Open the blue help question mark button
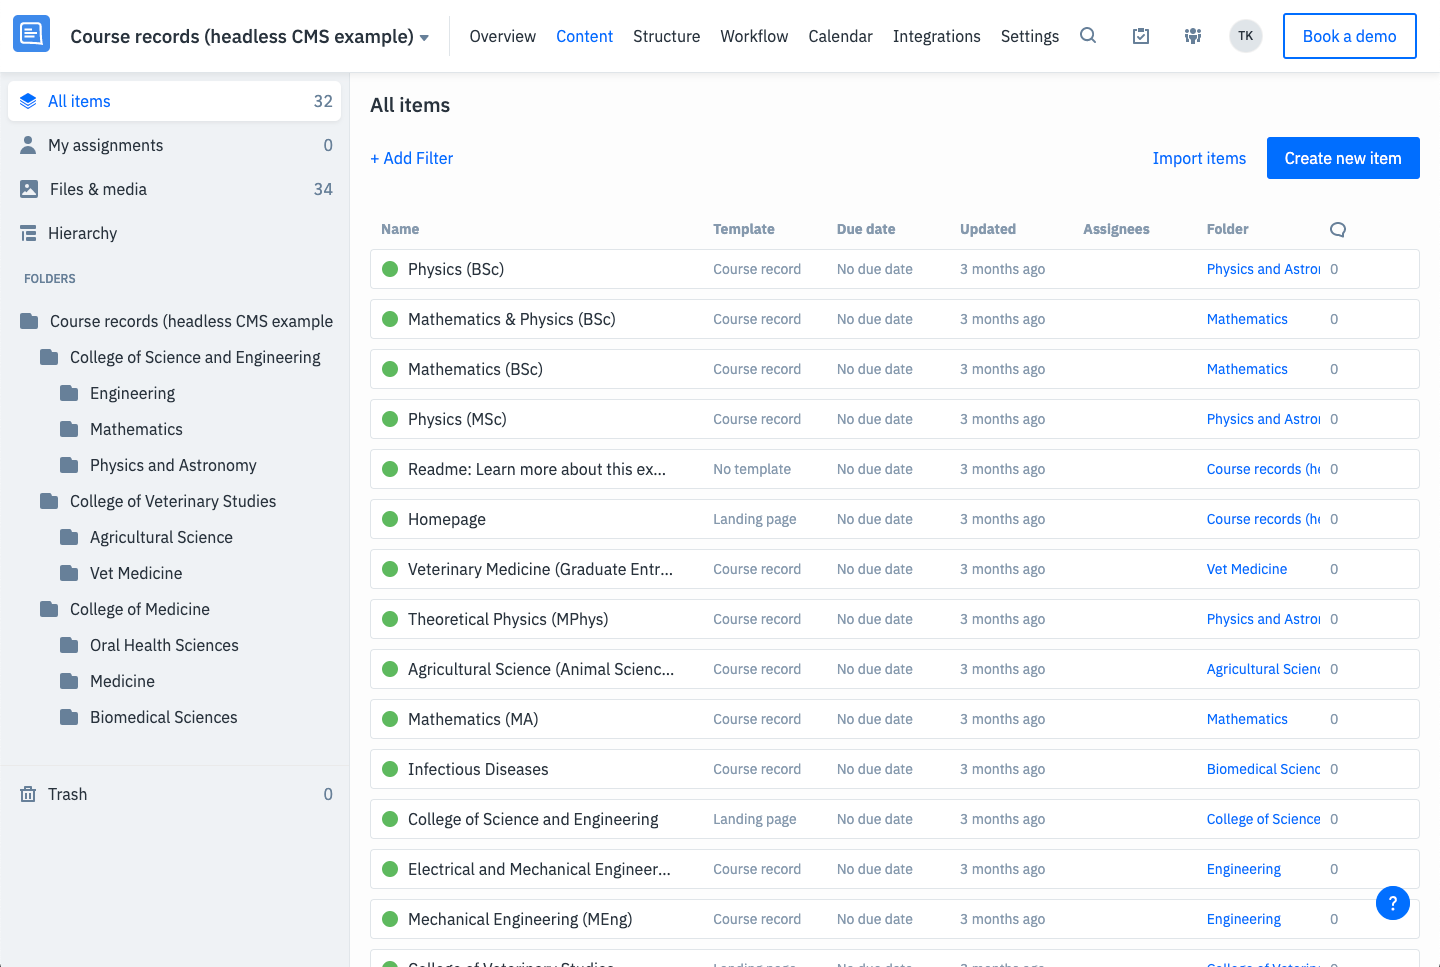Image resolution: width=1440 pixels, height=967 pixels. coord(1393,903)
